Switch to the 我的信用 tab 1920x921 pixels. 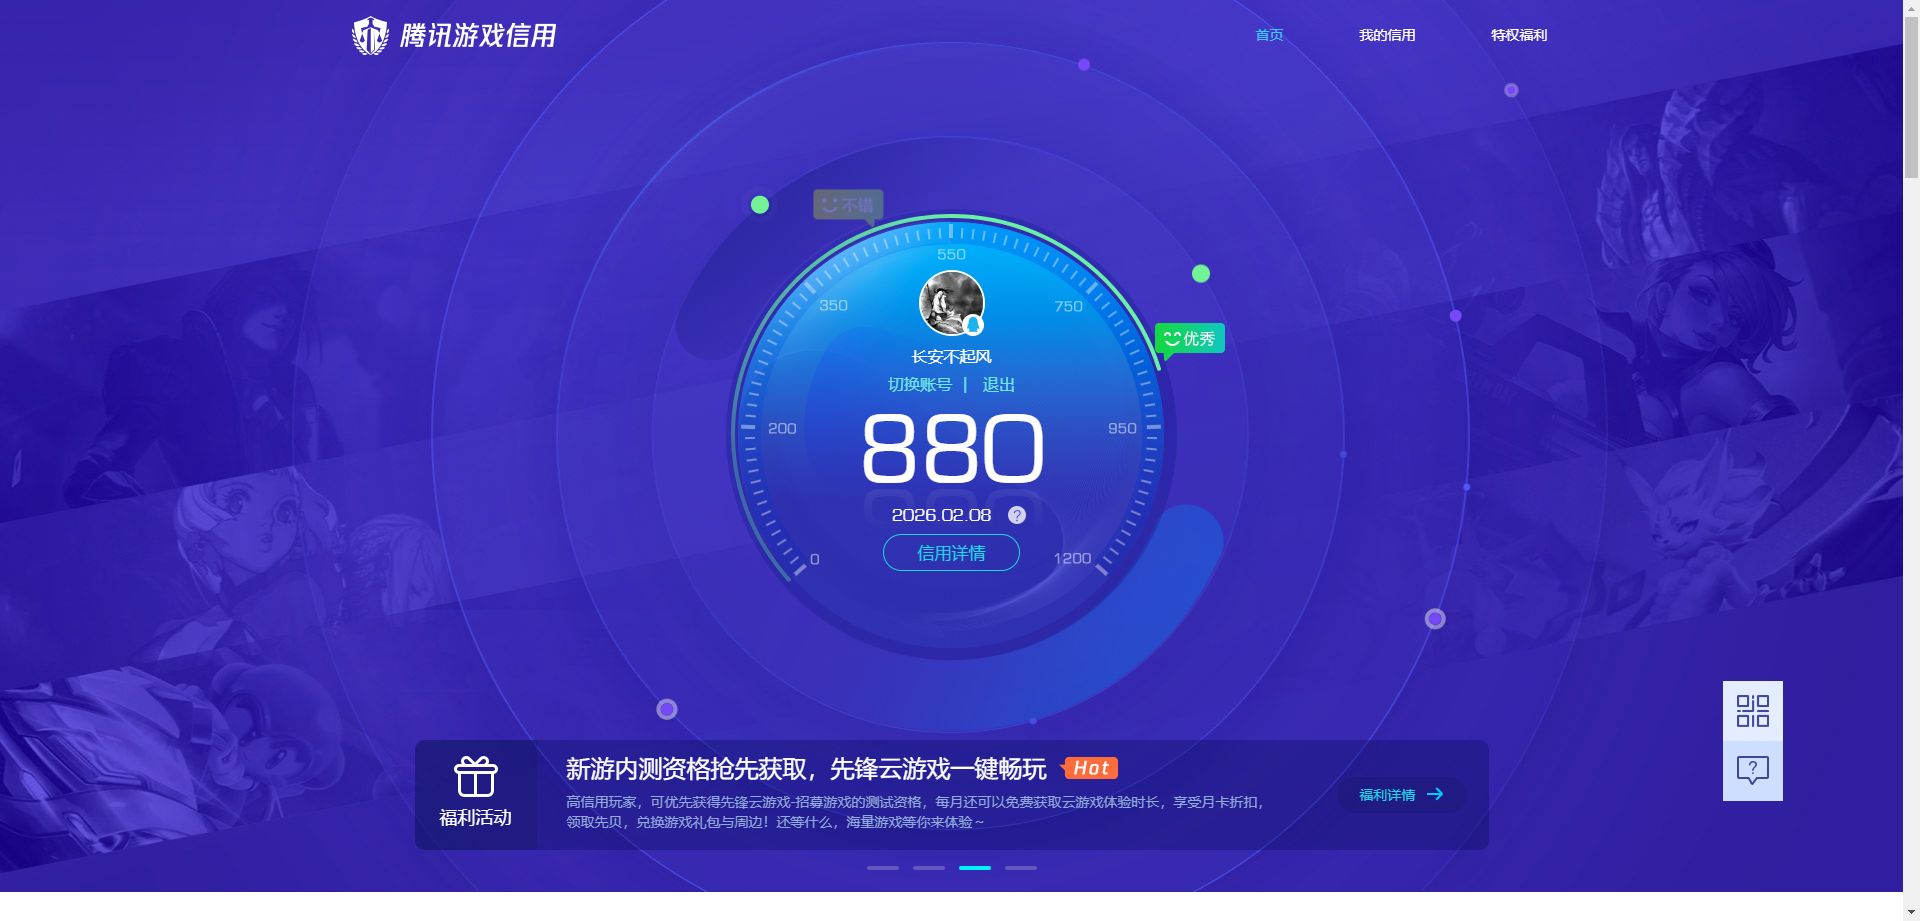(1387, 35)
